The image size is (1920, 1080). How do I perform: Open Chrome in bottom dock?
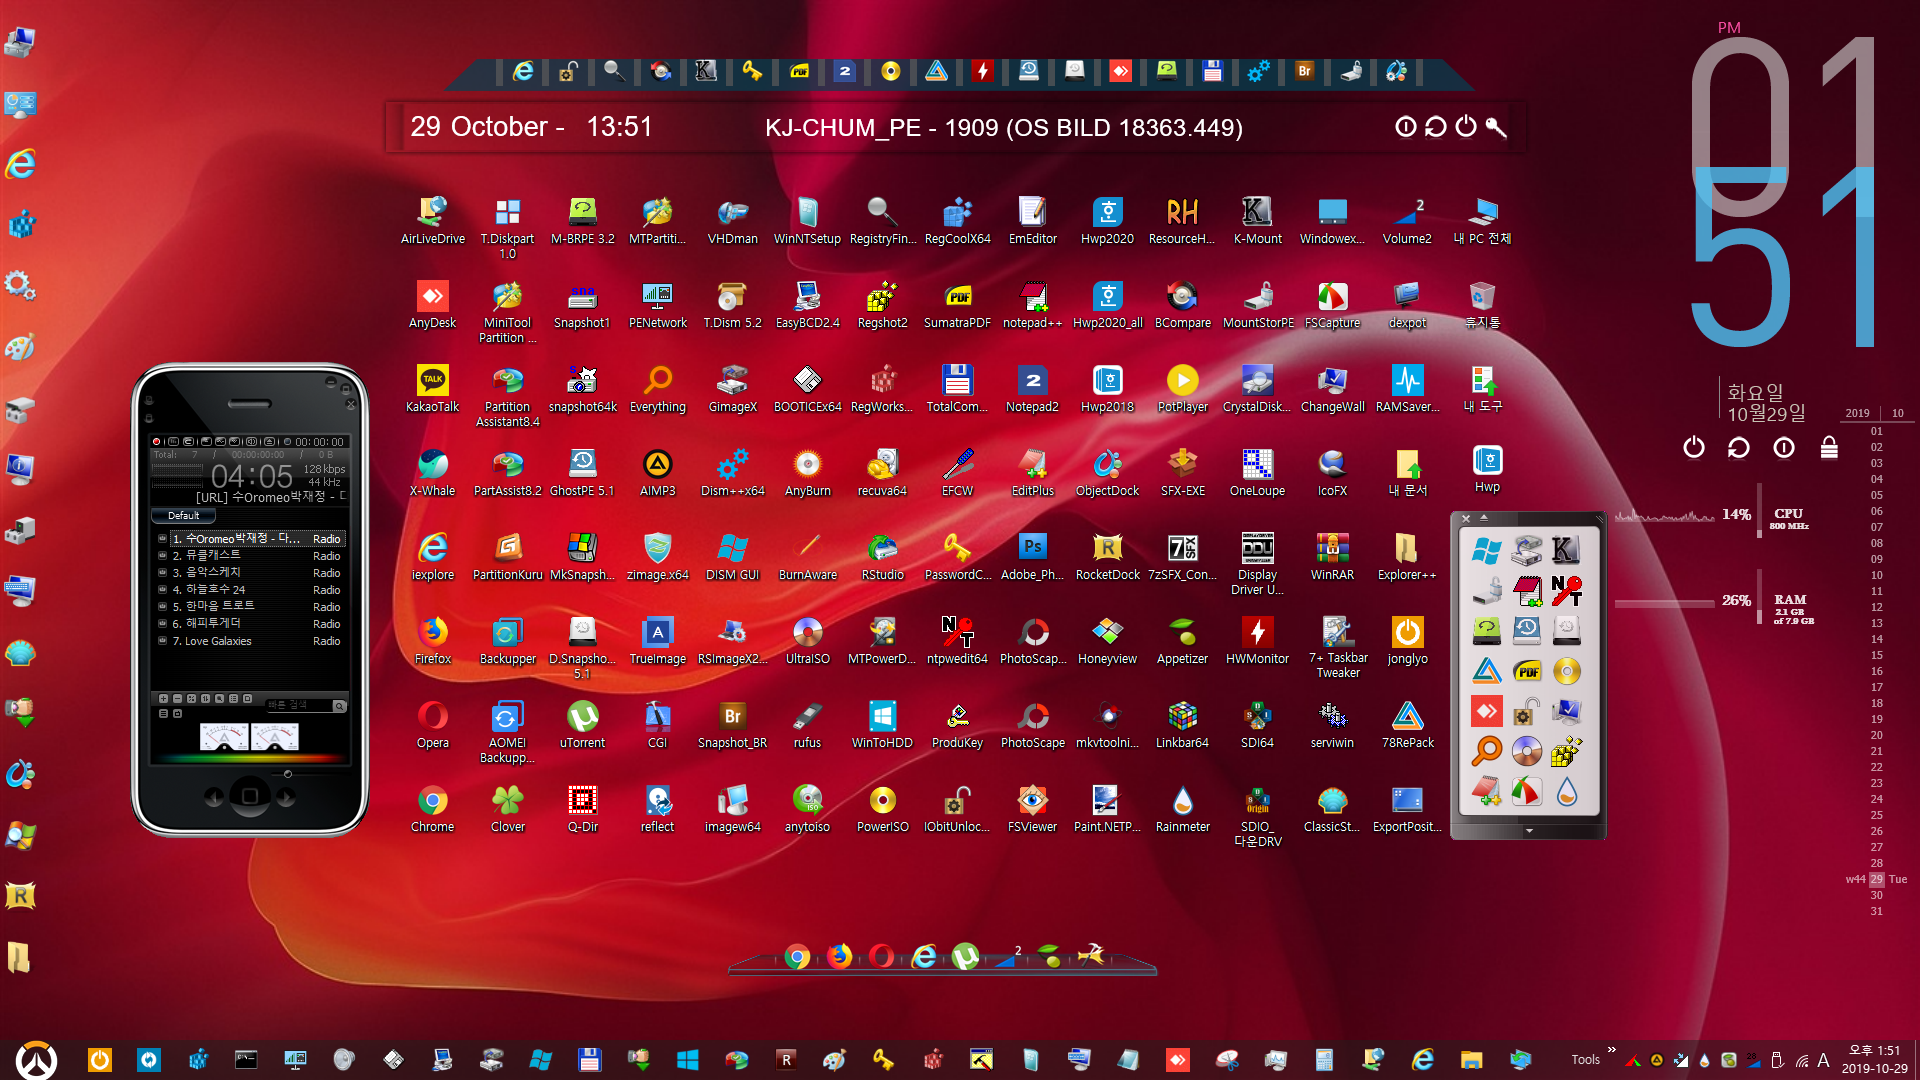click(x=797, y=957)
